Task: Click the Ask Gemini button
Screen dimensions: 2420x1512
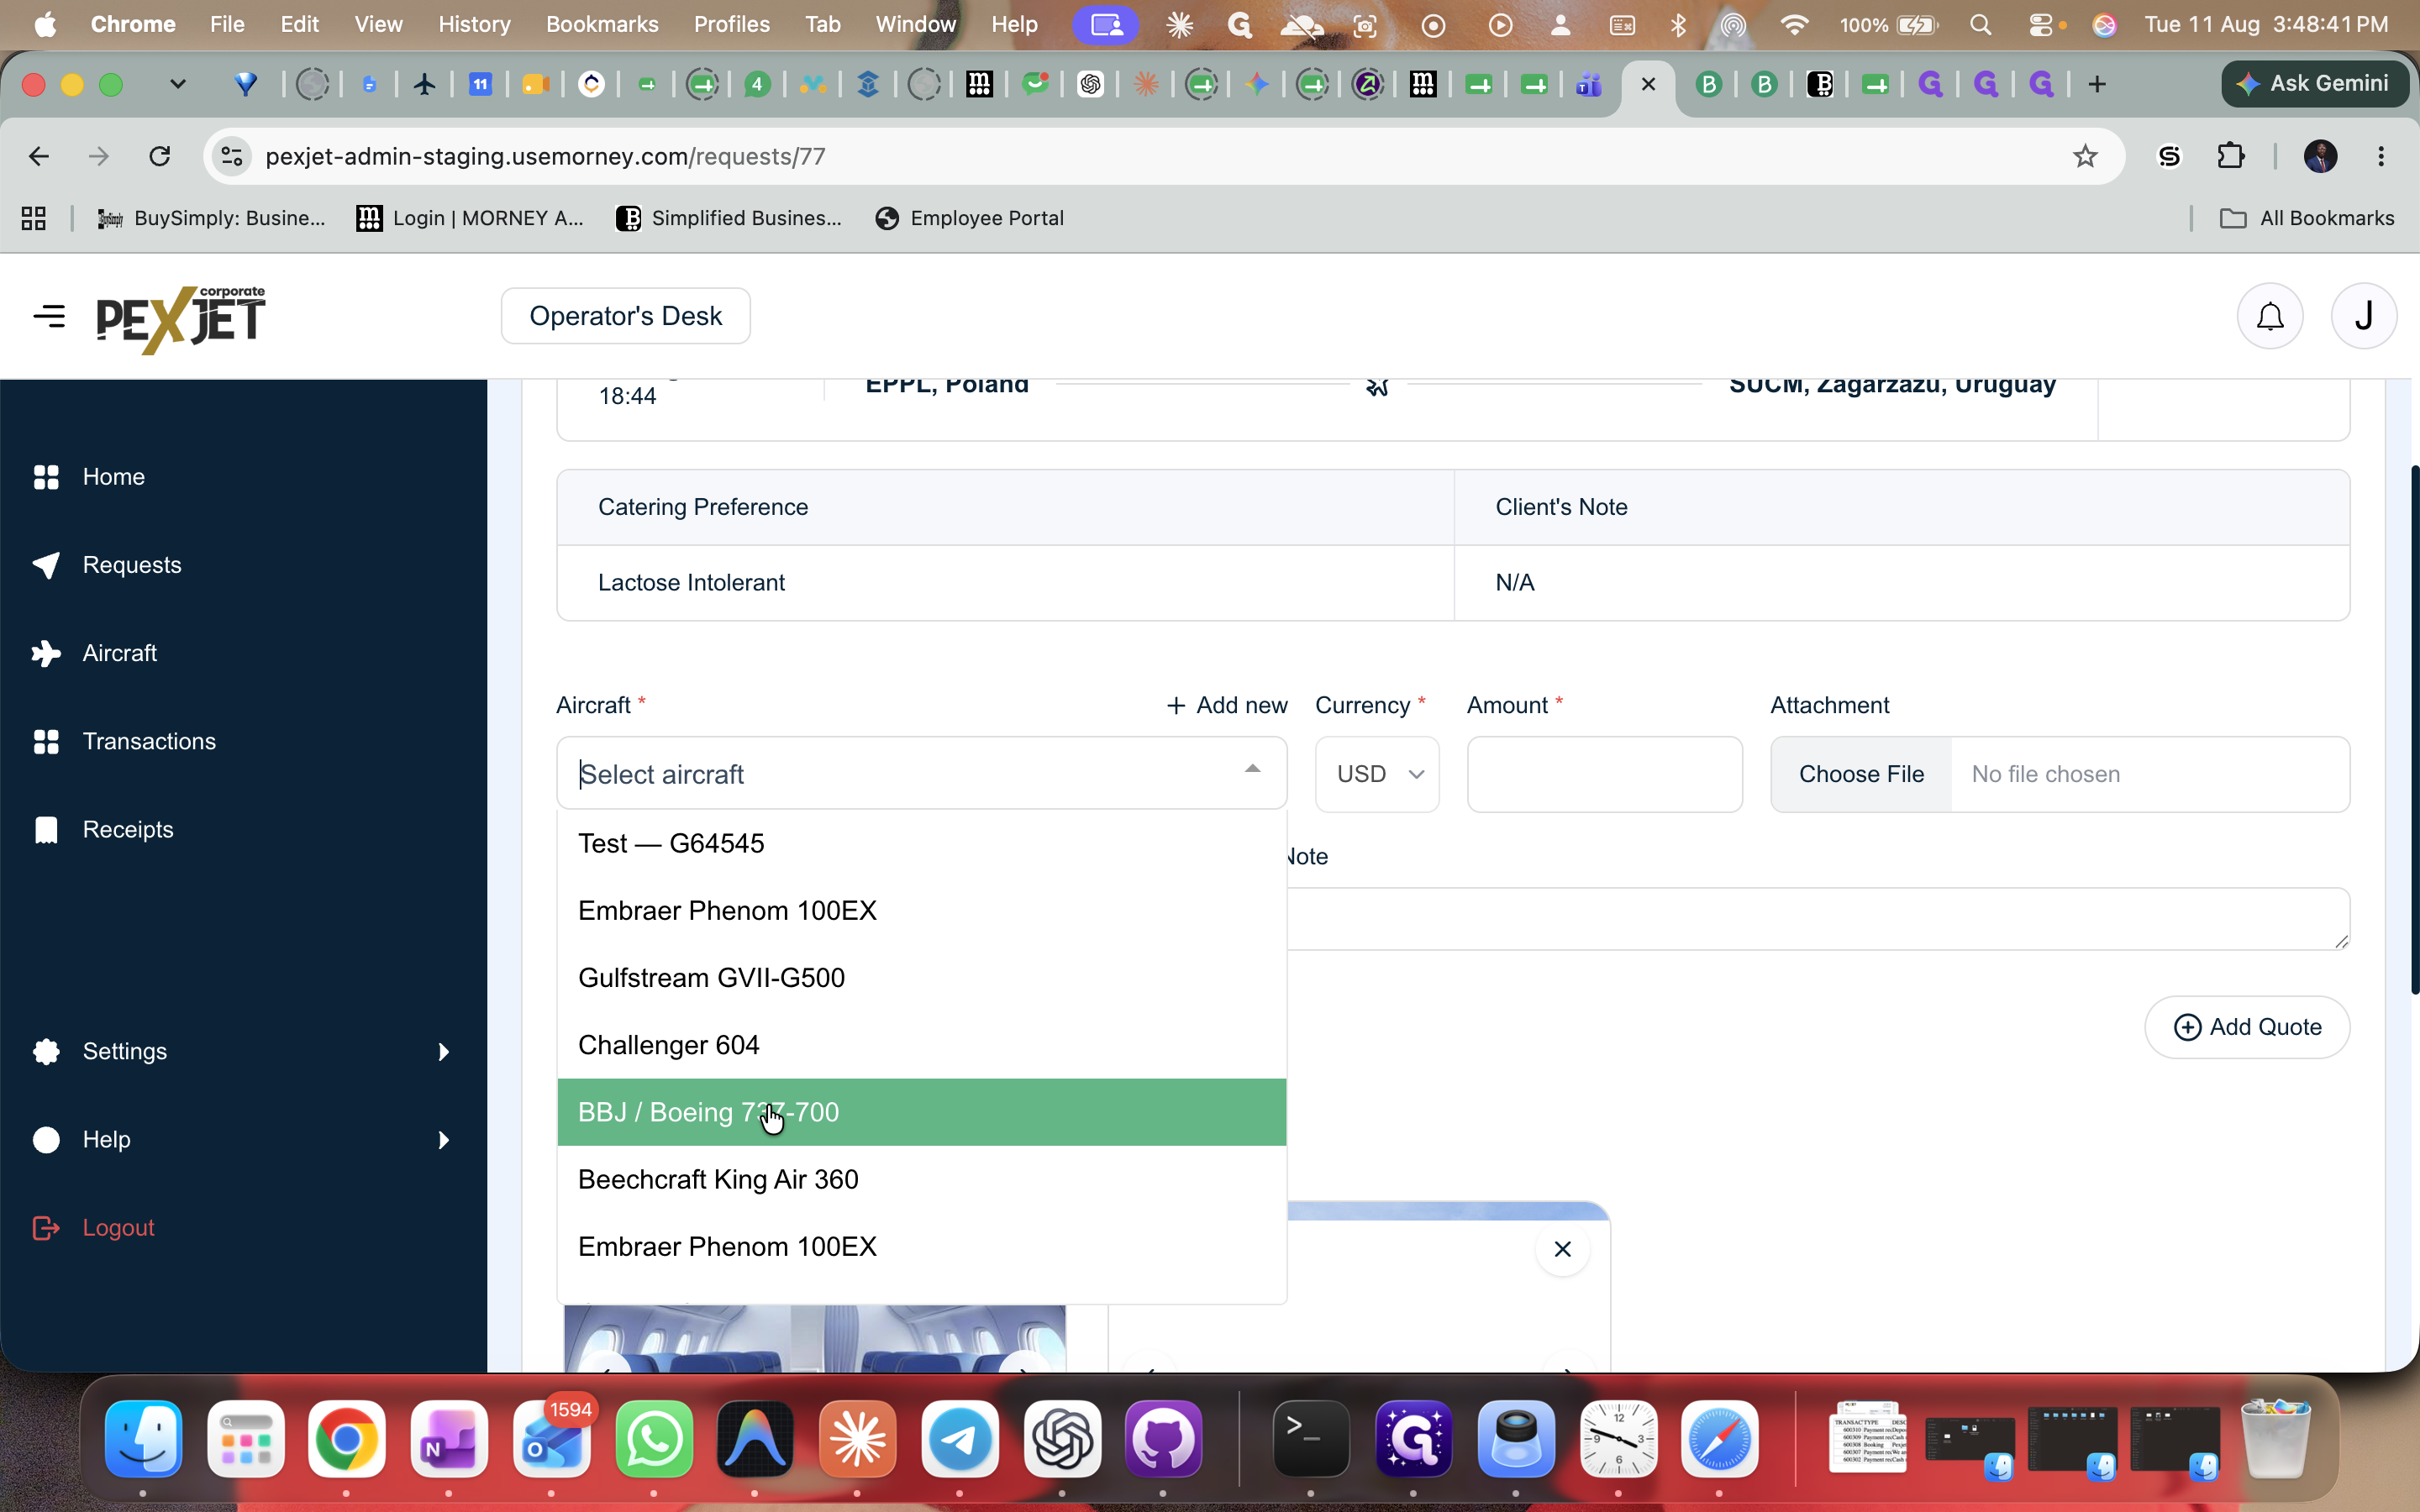Action: tap(2314, 84)
